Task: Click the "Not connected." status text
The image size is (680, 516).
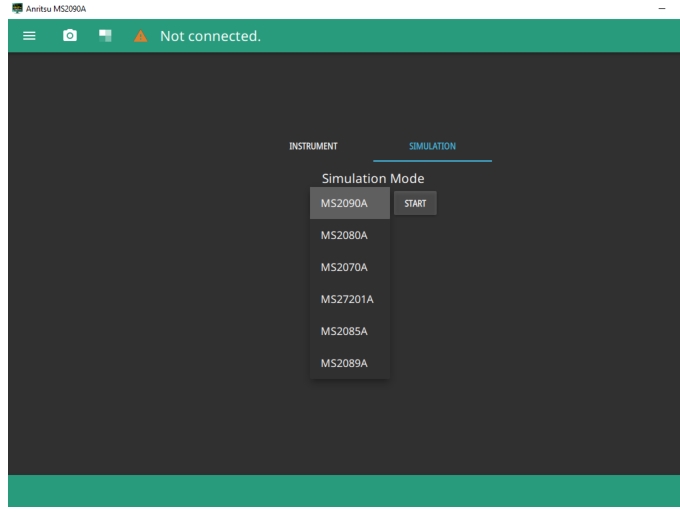Action: pos(210,36)
